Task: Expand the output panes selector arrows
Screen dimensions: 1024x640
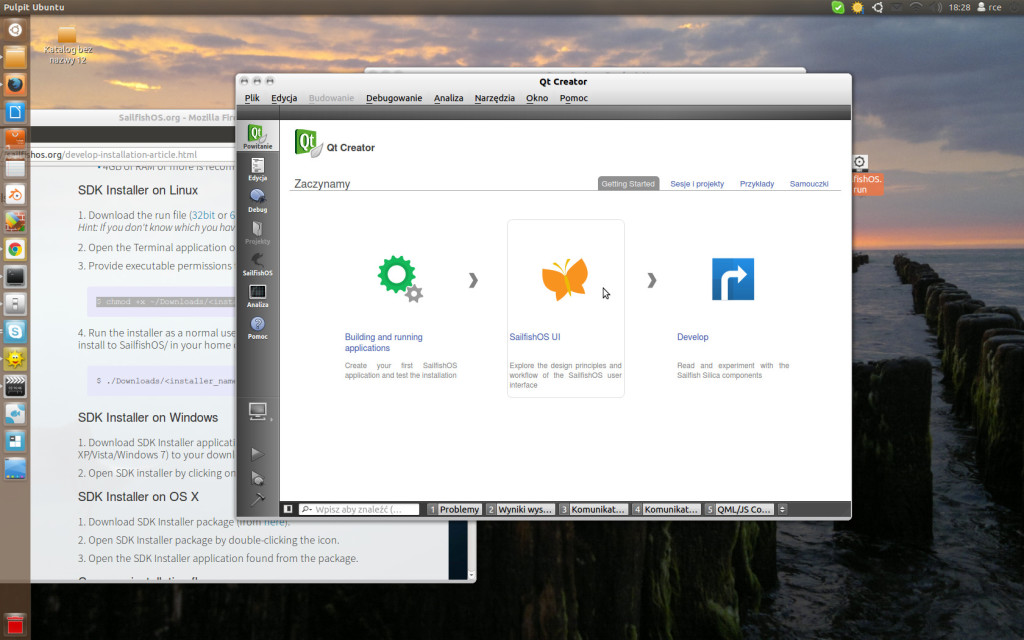Action: pos(782,509)
